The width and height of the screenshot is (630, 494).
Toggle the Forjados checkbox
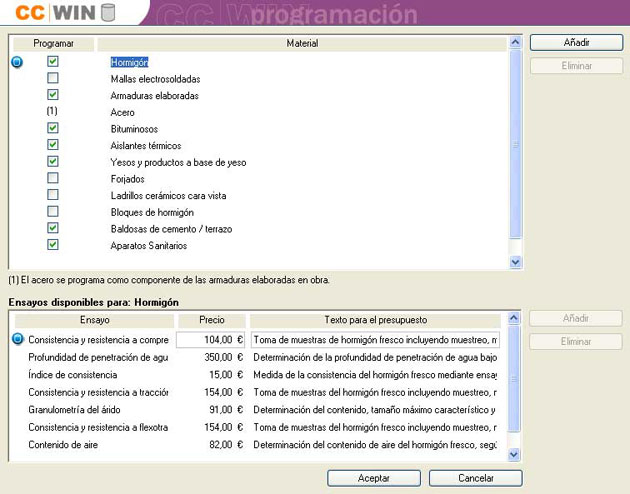tap(53, 178)
